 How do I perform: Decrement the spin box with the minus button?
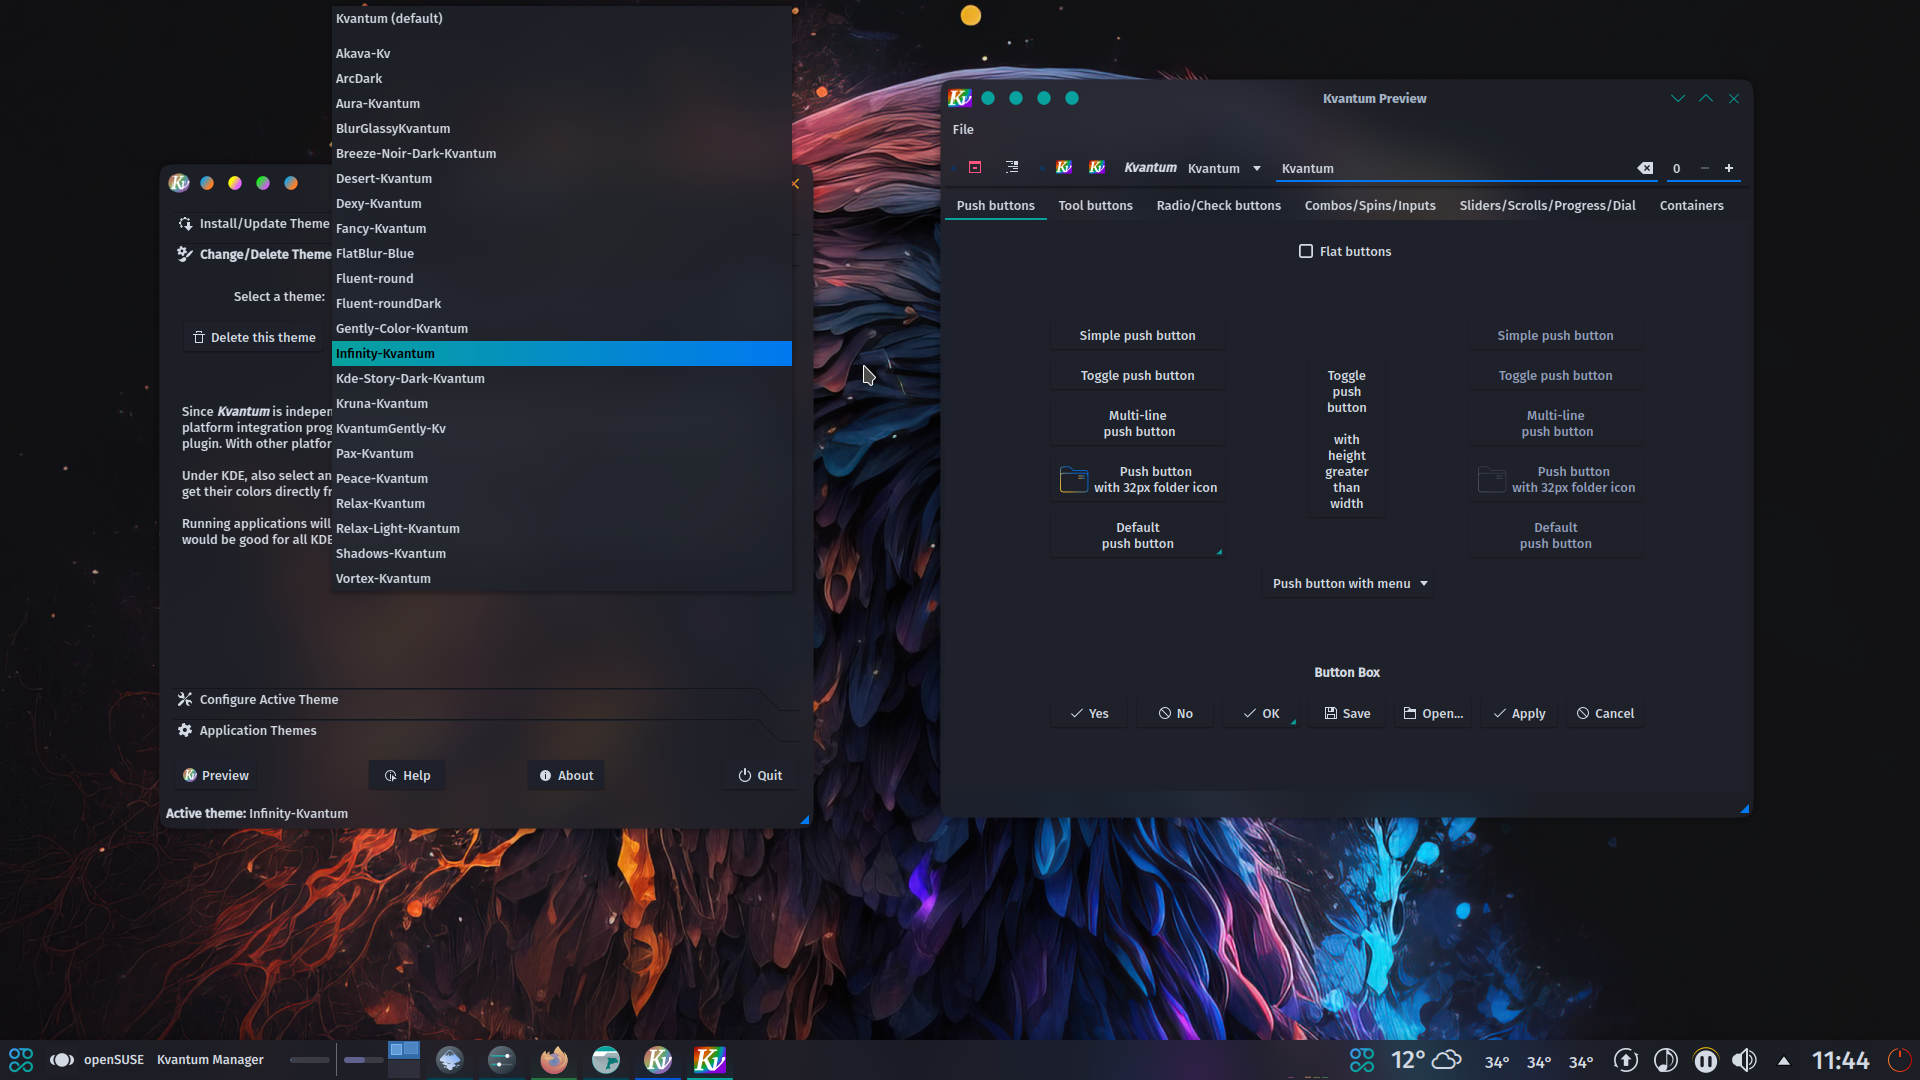[1705, 168]
